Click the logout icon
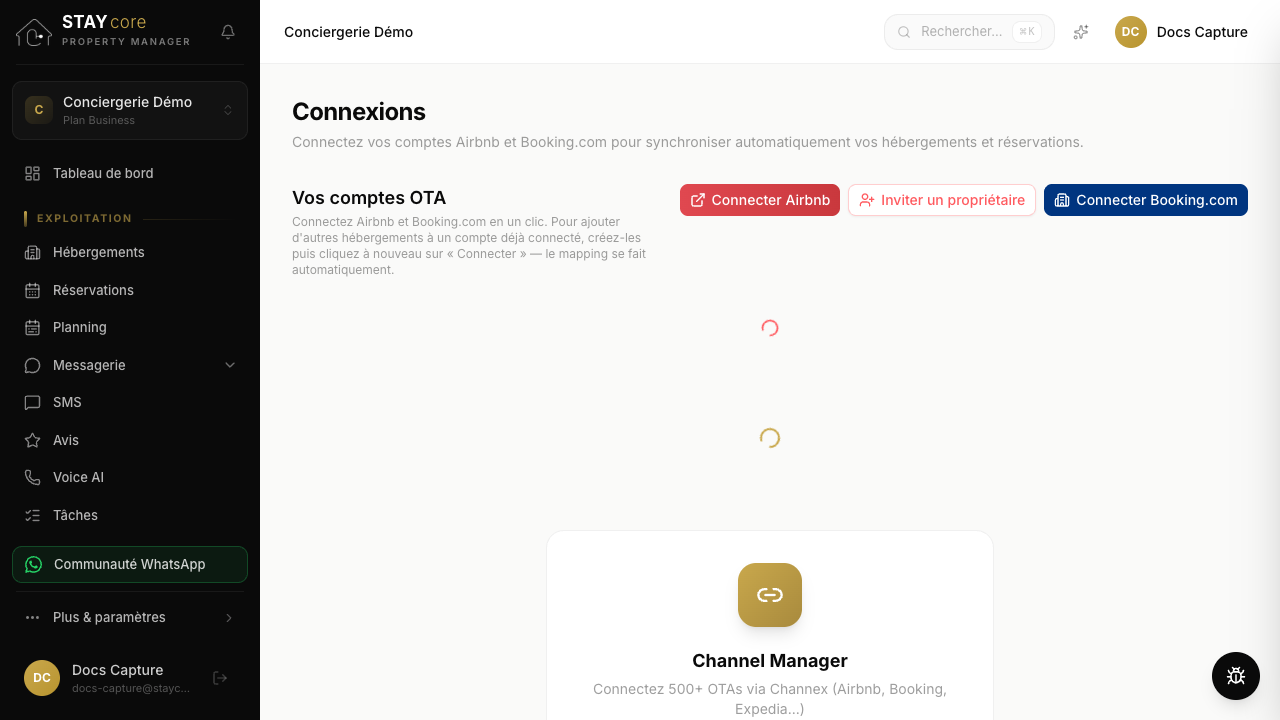 pos(221,678)
